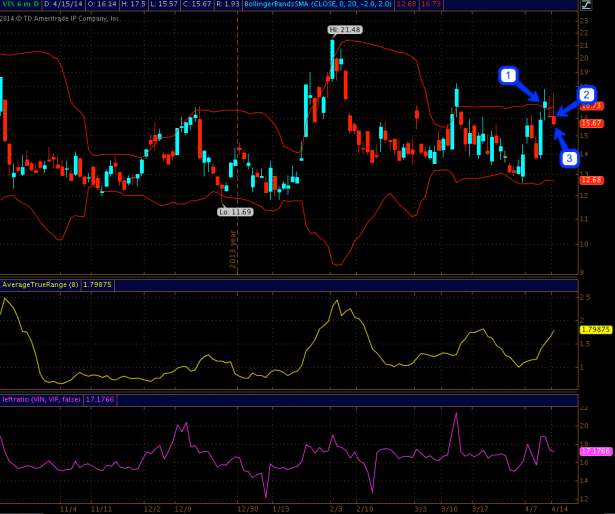
Task: Click the 12.68 lower band price tag
Action: point(590,180)
